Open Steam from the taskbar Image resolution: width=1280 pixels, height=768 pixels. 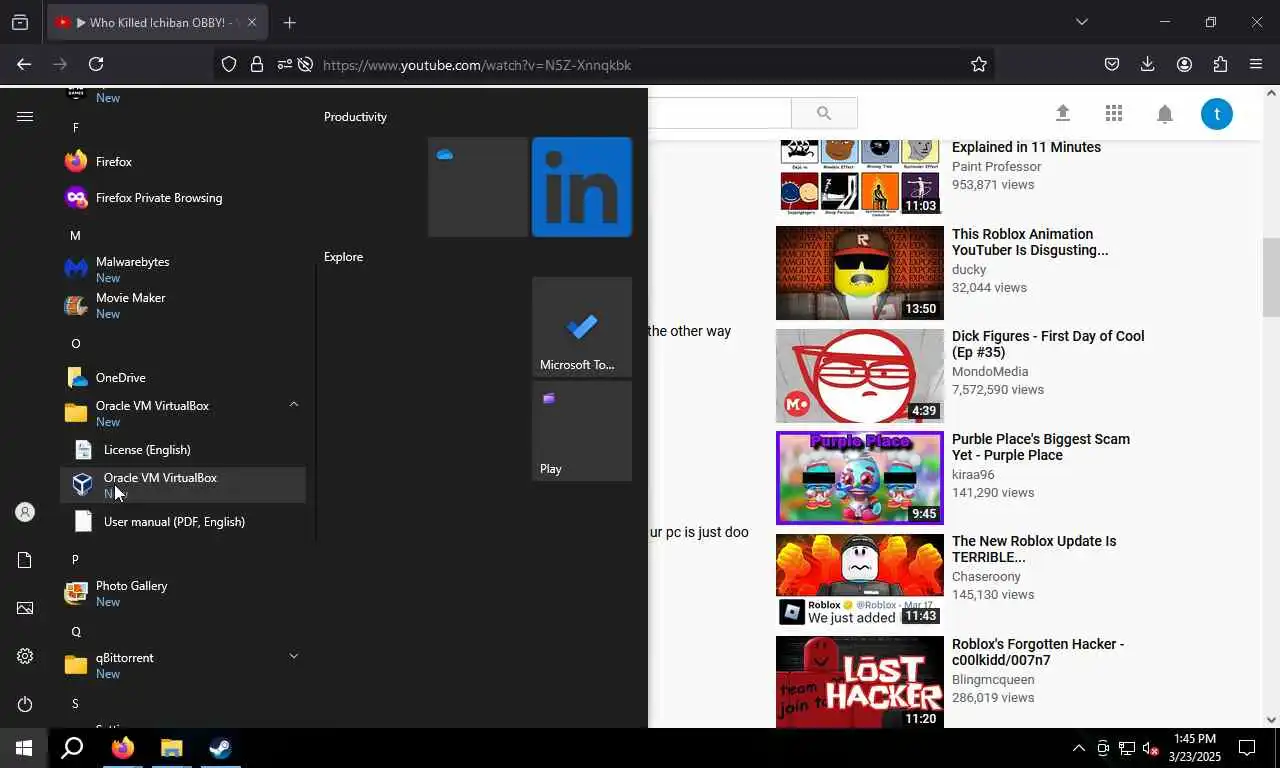click(221, 748)
